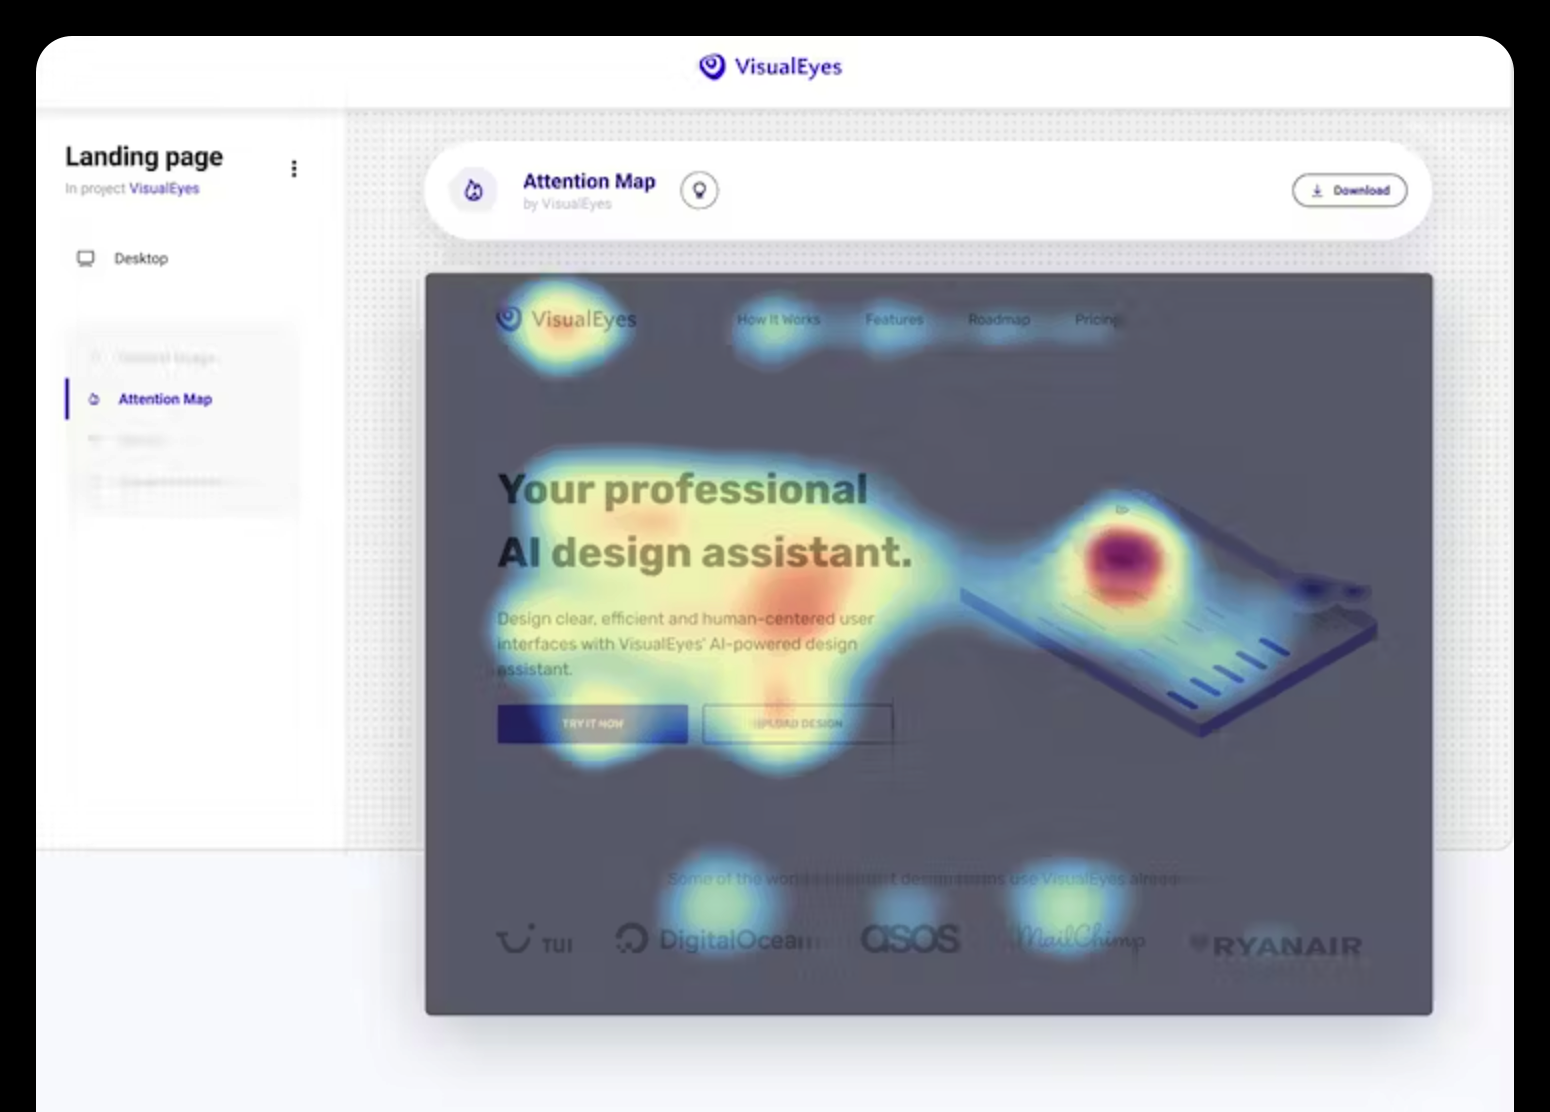Click the TRY IT NOW button
Image resolution: width=1550 pixels, height=1112 pixels.
point(592,723)
